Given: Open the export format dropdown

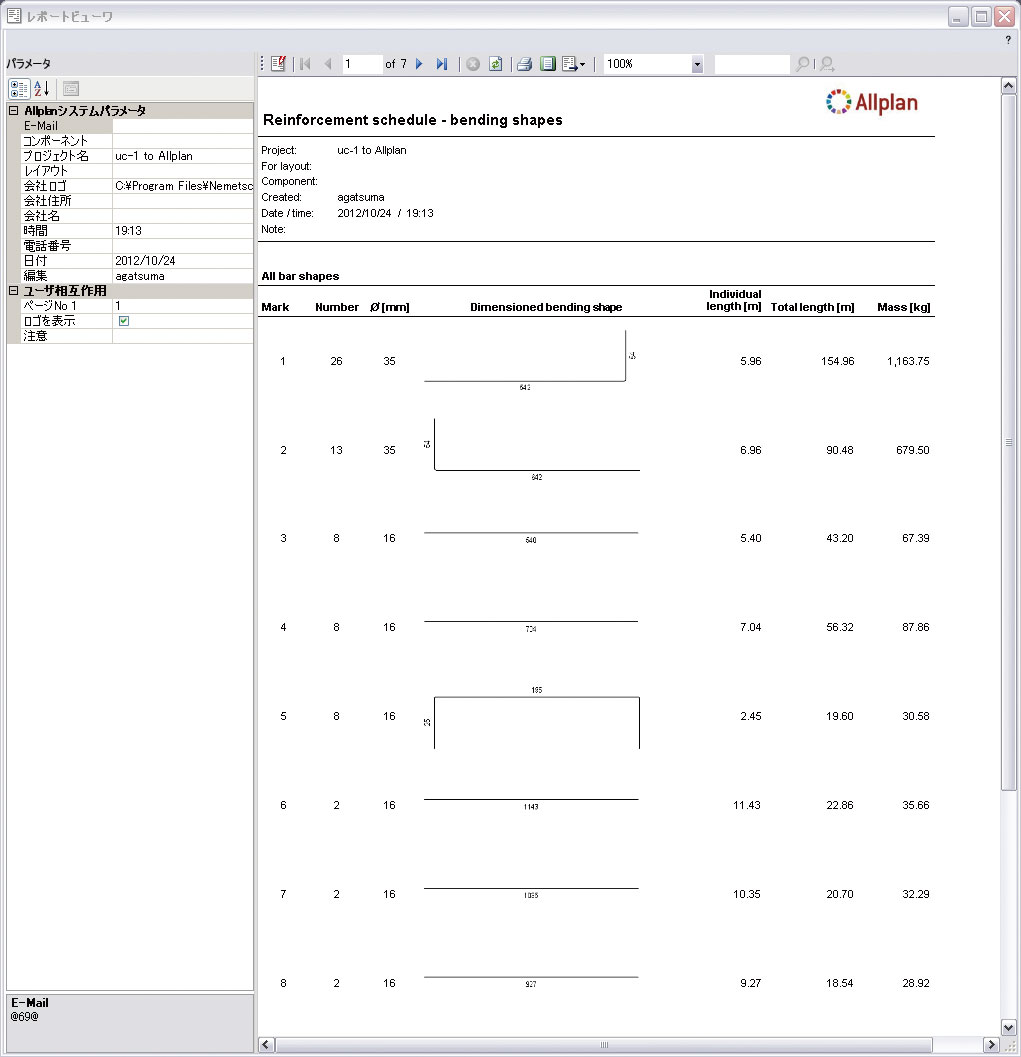Looking at the screenshot, I should pyautogui.click(x=574, y=64).
